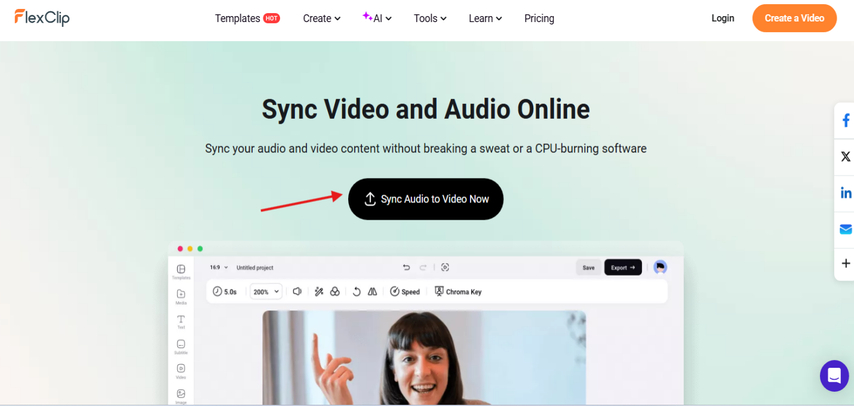Share the page on X
The height and width of the screenshot is (406, 854).
846,157
